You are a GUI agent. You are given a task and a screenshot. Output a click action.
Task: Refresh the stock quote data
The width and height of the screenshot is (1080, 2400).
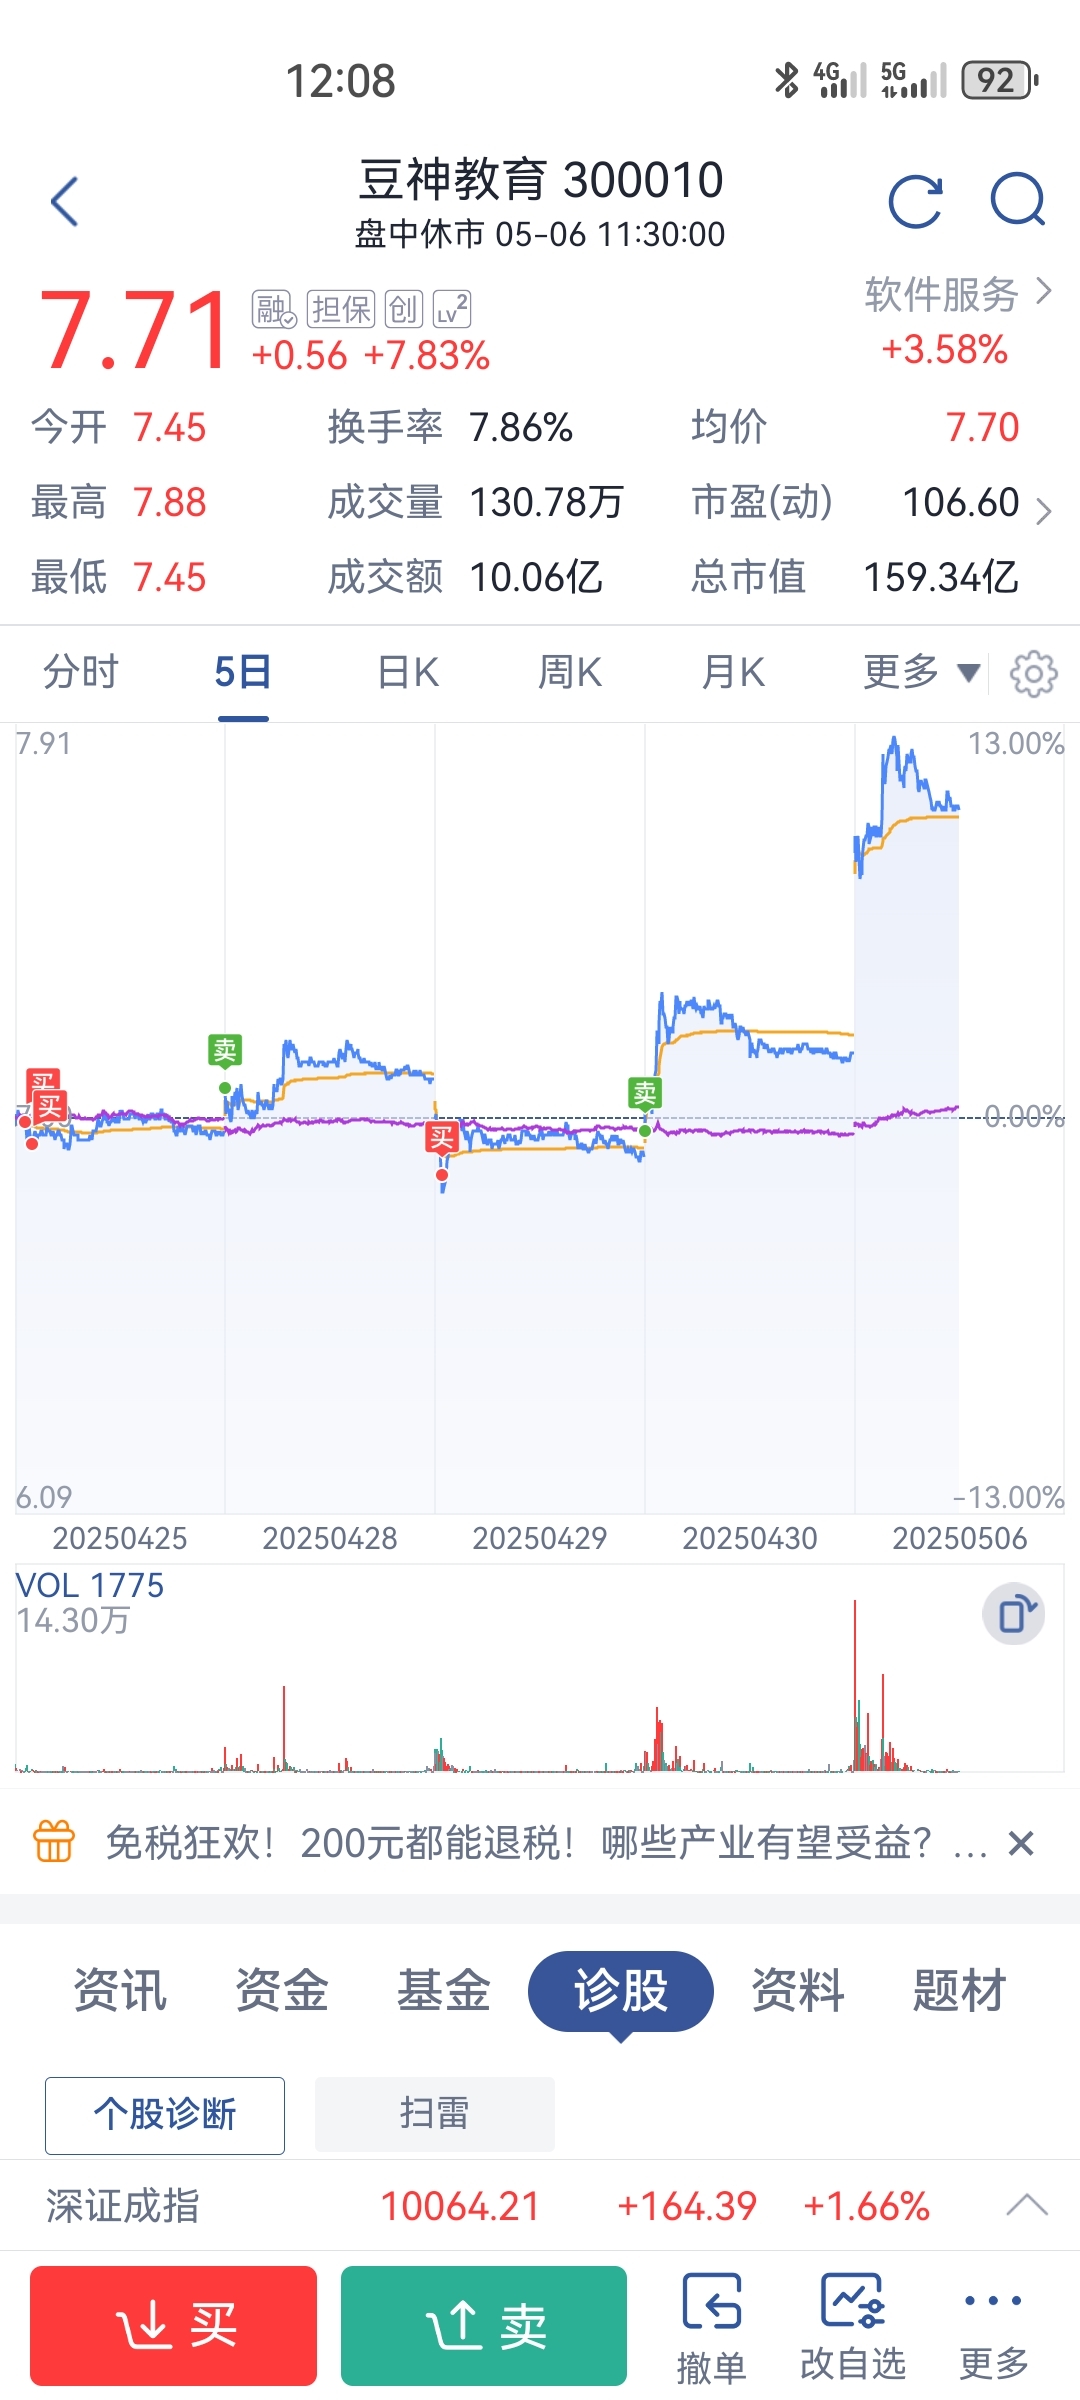[916, 202]
